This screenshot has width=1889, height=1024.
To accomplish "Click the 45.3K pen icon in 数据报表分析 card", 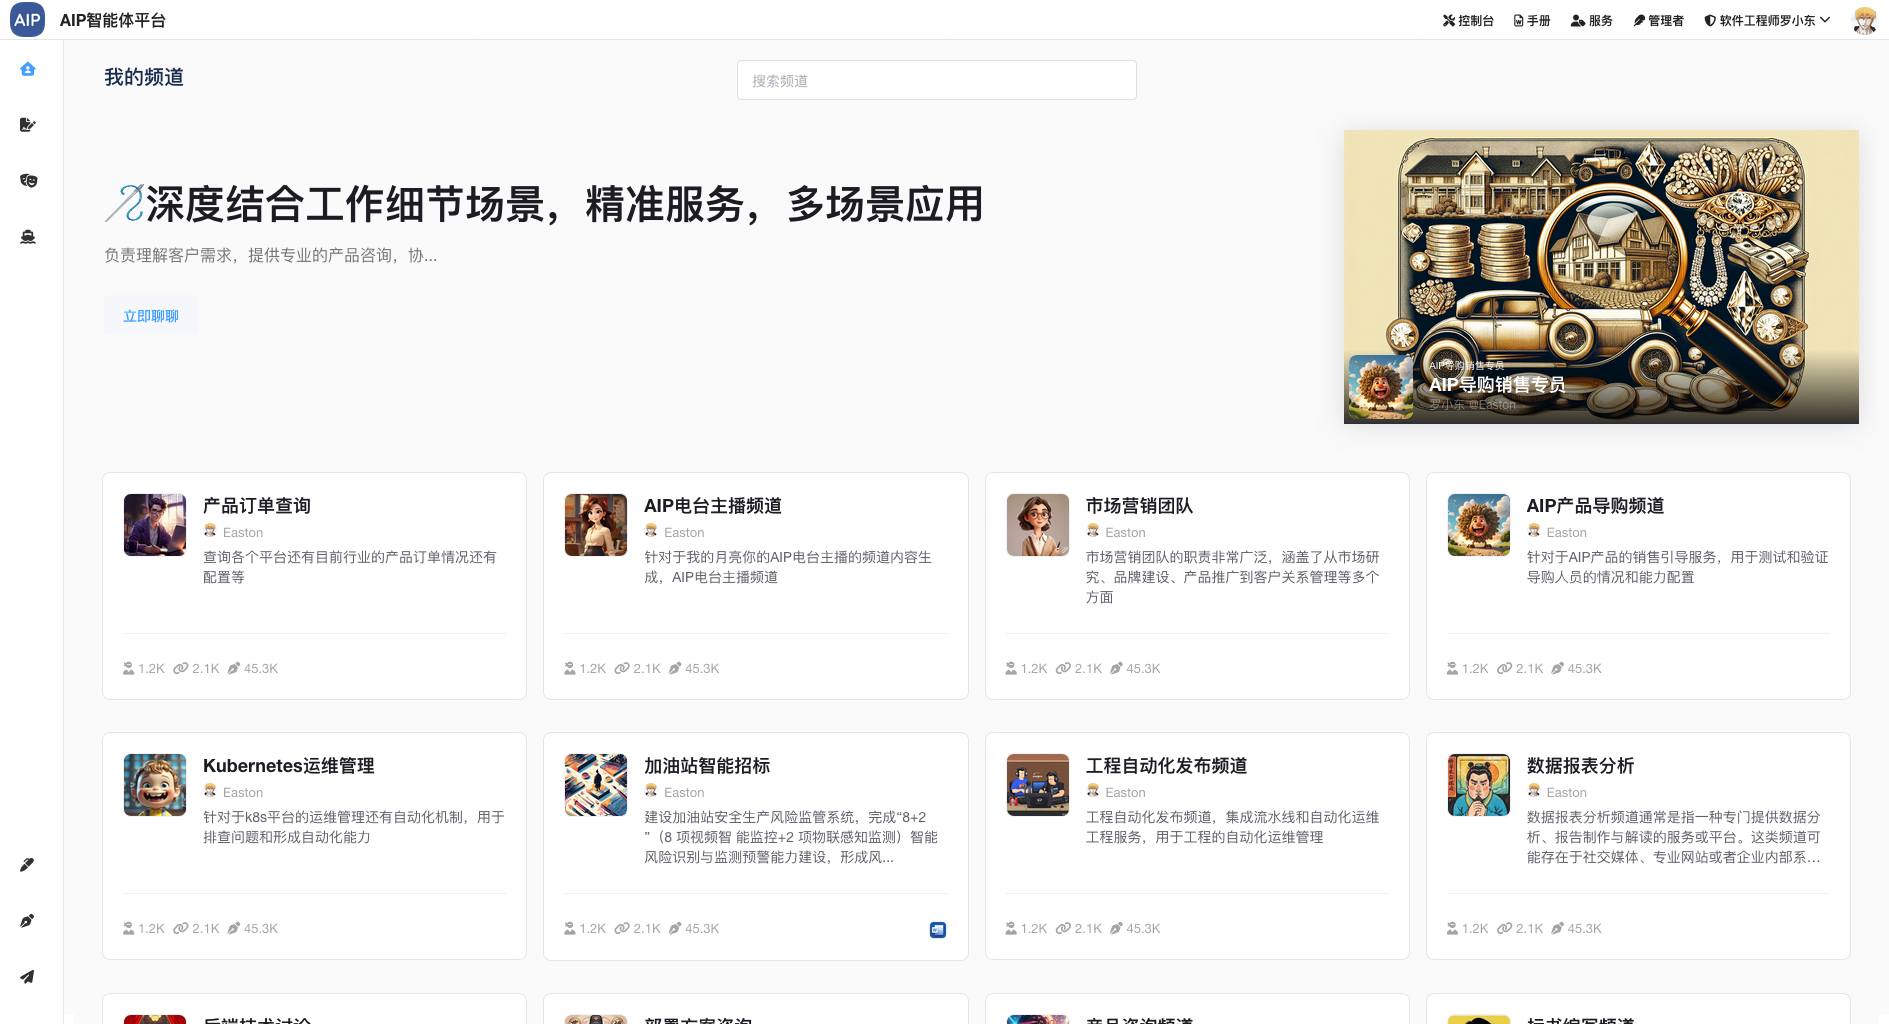I will 1558,928.
